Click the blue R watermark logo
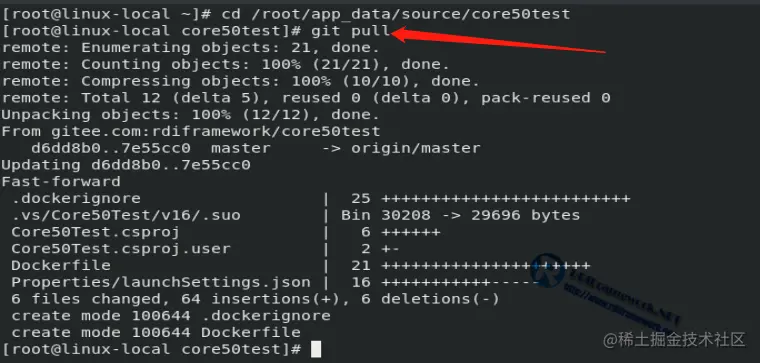This screenshot has width=760, height=363. pyautogui.click(x=548, y=269)
